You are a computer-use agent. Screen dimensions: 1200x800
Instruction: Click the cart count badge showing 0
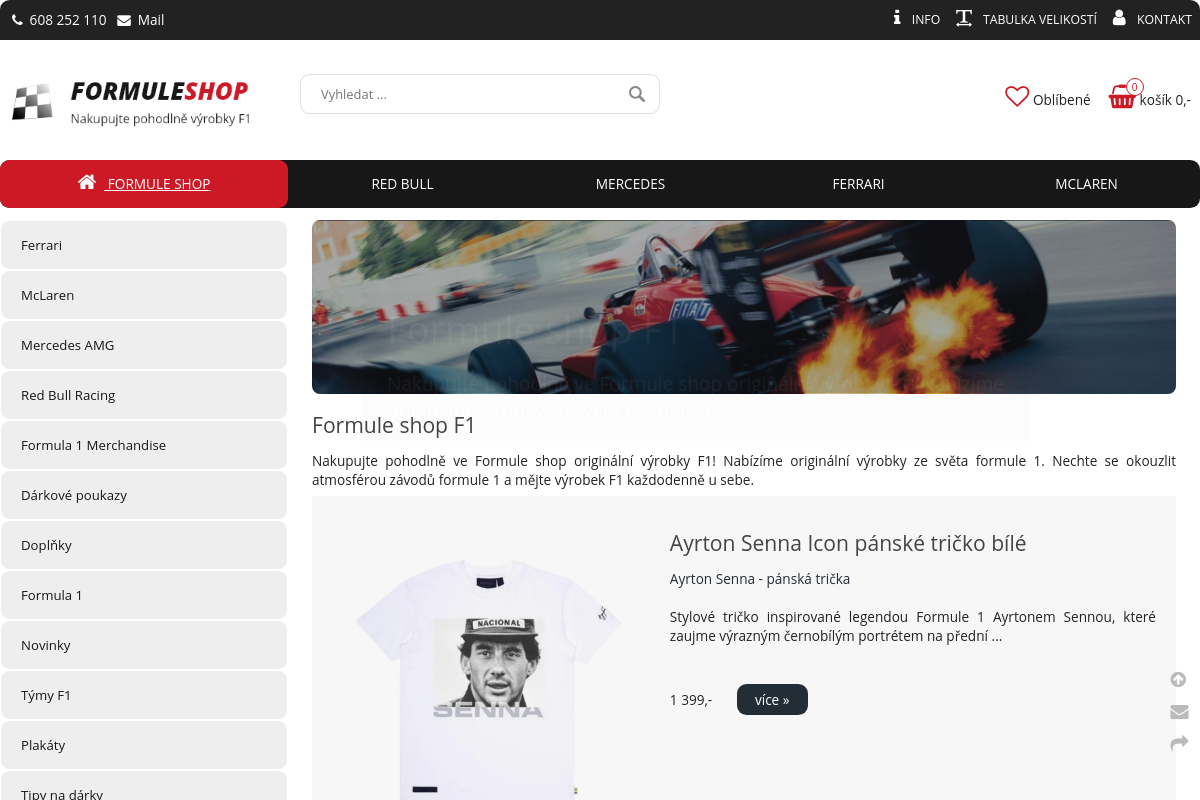coord(1135,87)
